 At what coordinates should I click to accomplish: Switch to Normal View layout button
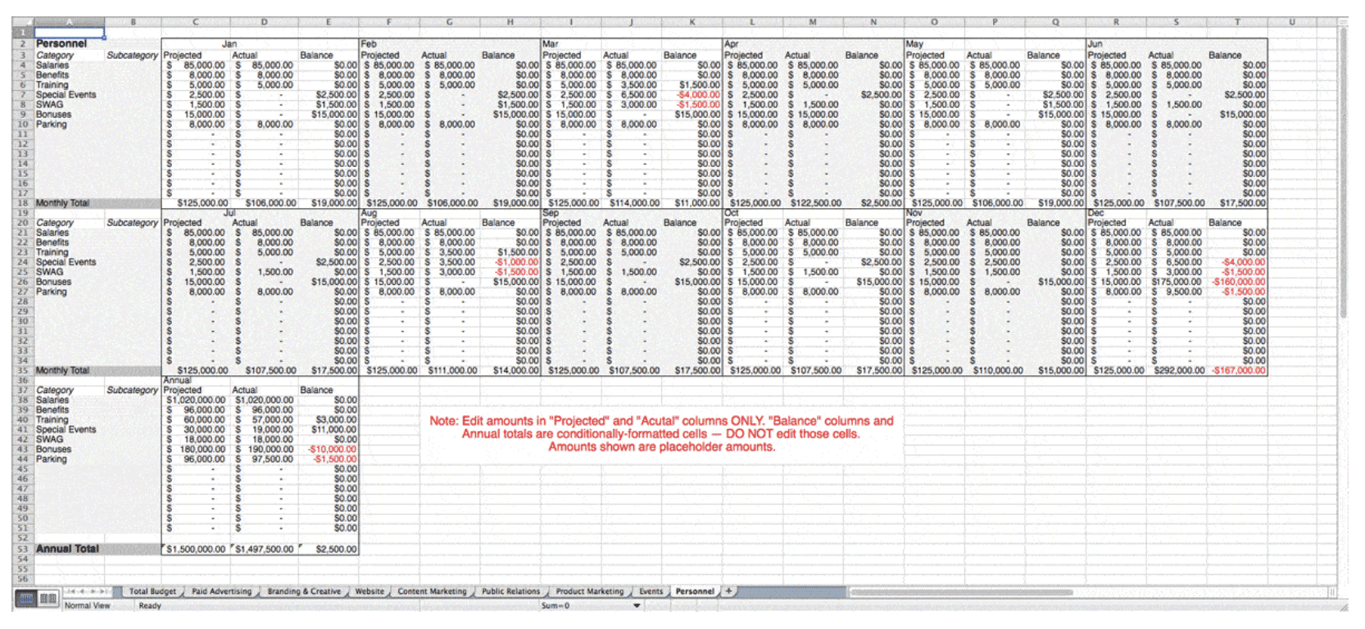pyautogui.click(x=25, y=598)
